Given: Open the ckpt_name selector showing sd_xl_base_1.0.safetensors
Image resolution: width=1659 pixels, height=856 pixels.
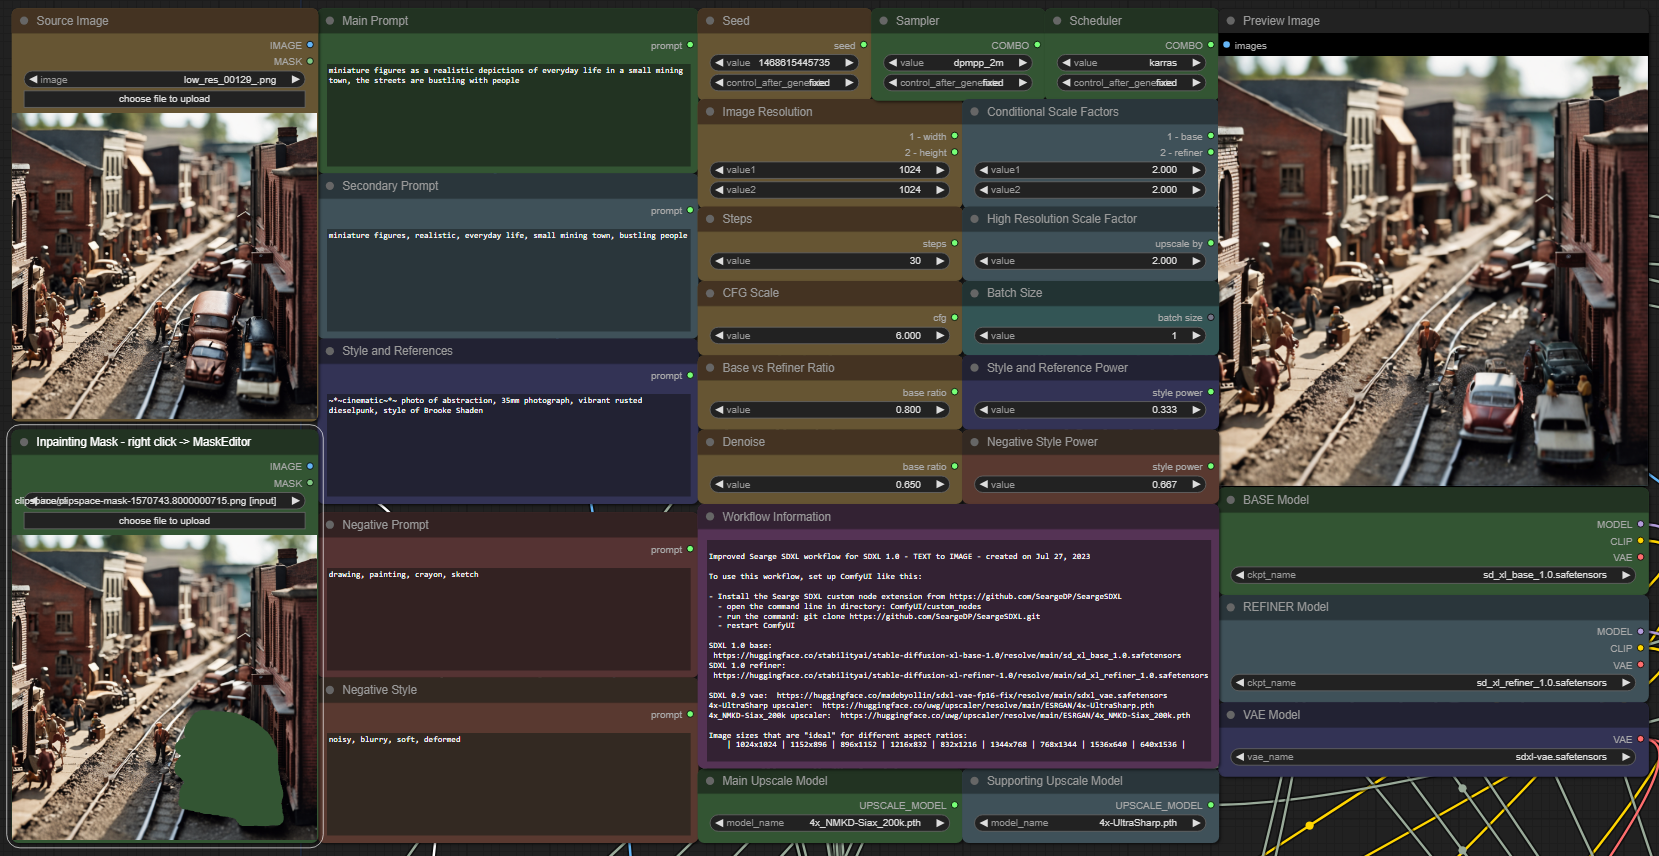Looking at the screenshot, I should [1433, 575].
